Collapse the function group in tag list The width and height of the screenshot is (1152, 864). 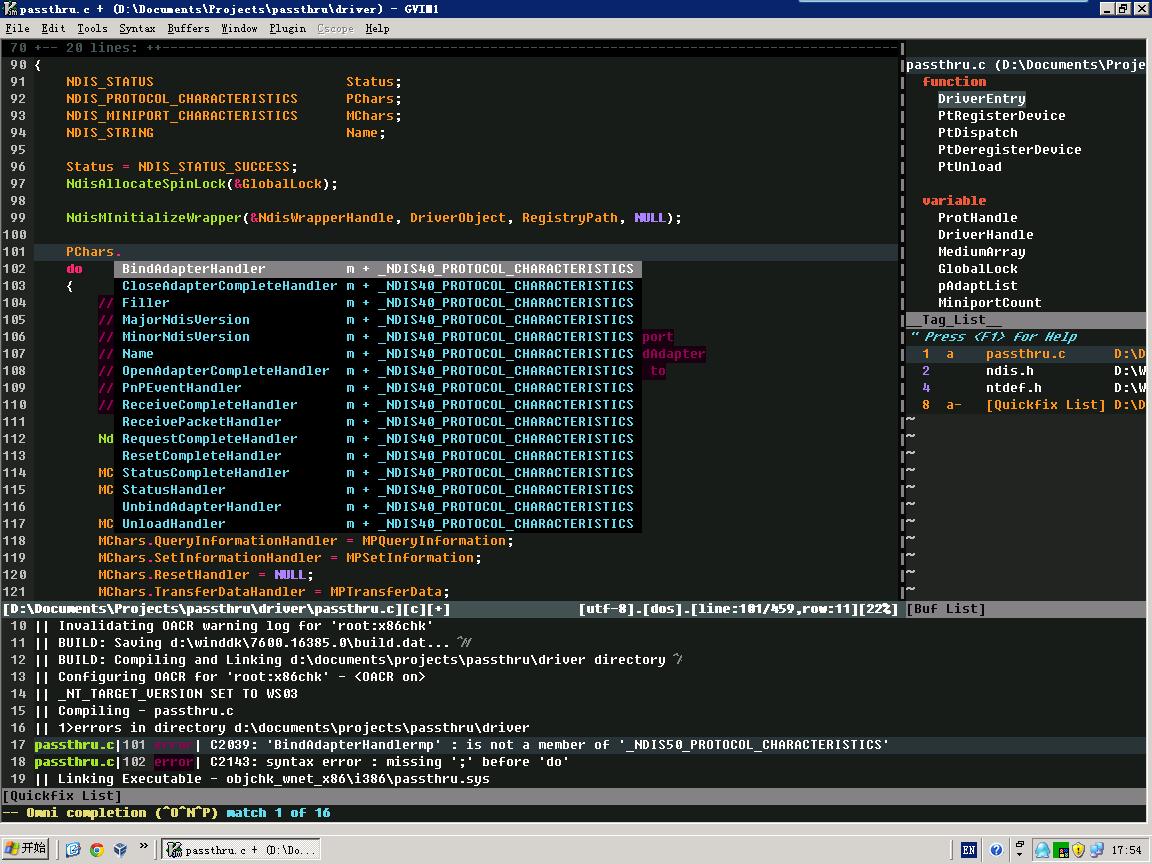[x=954, y=82]
